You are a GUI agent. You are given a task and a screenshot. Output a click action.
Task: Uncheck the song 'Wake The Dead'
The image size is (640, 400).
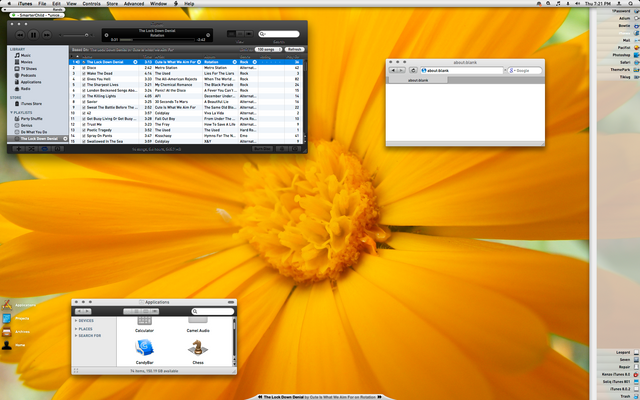click(x=82, y=73)
